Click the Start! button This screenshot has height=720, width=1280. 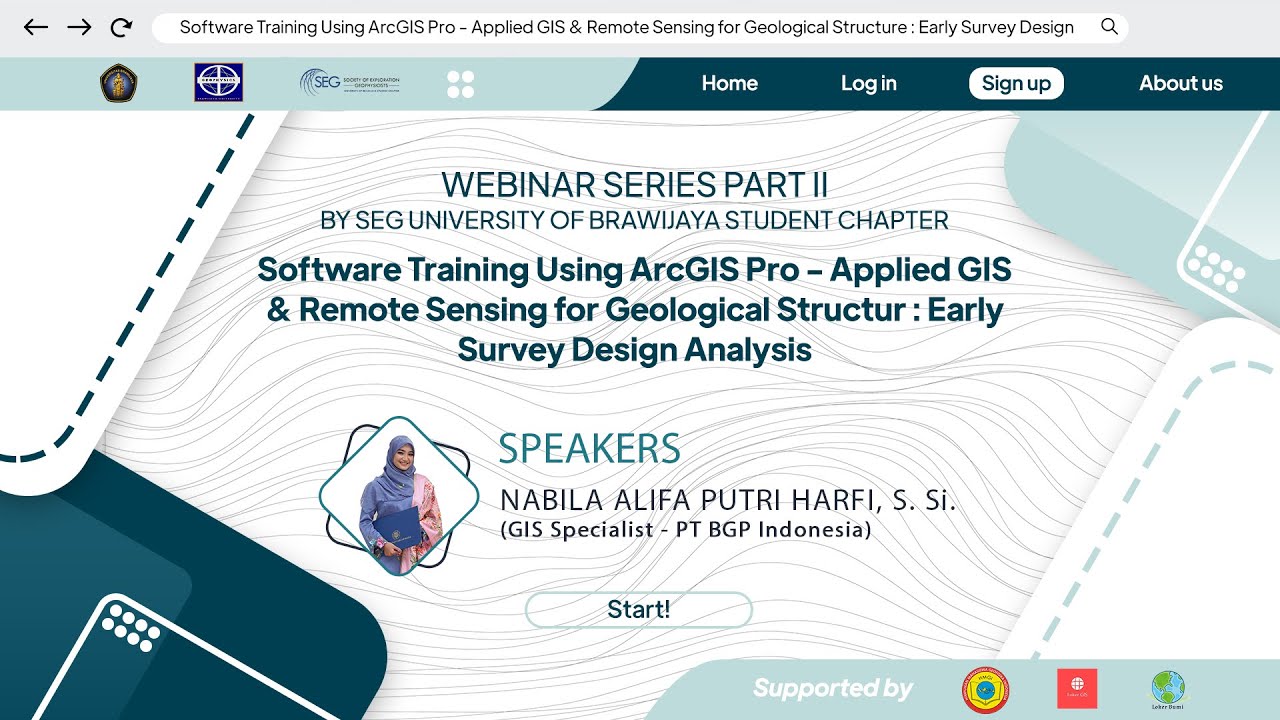coord(638,609)
